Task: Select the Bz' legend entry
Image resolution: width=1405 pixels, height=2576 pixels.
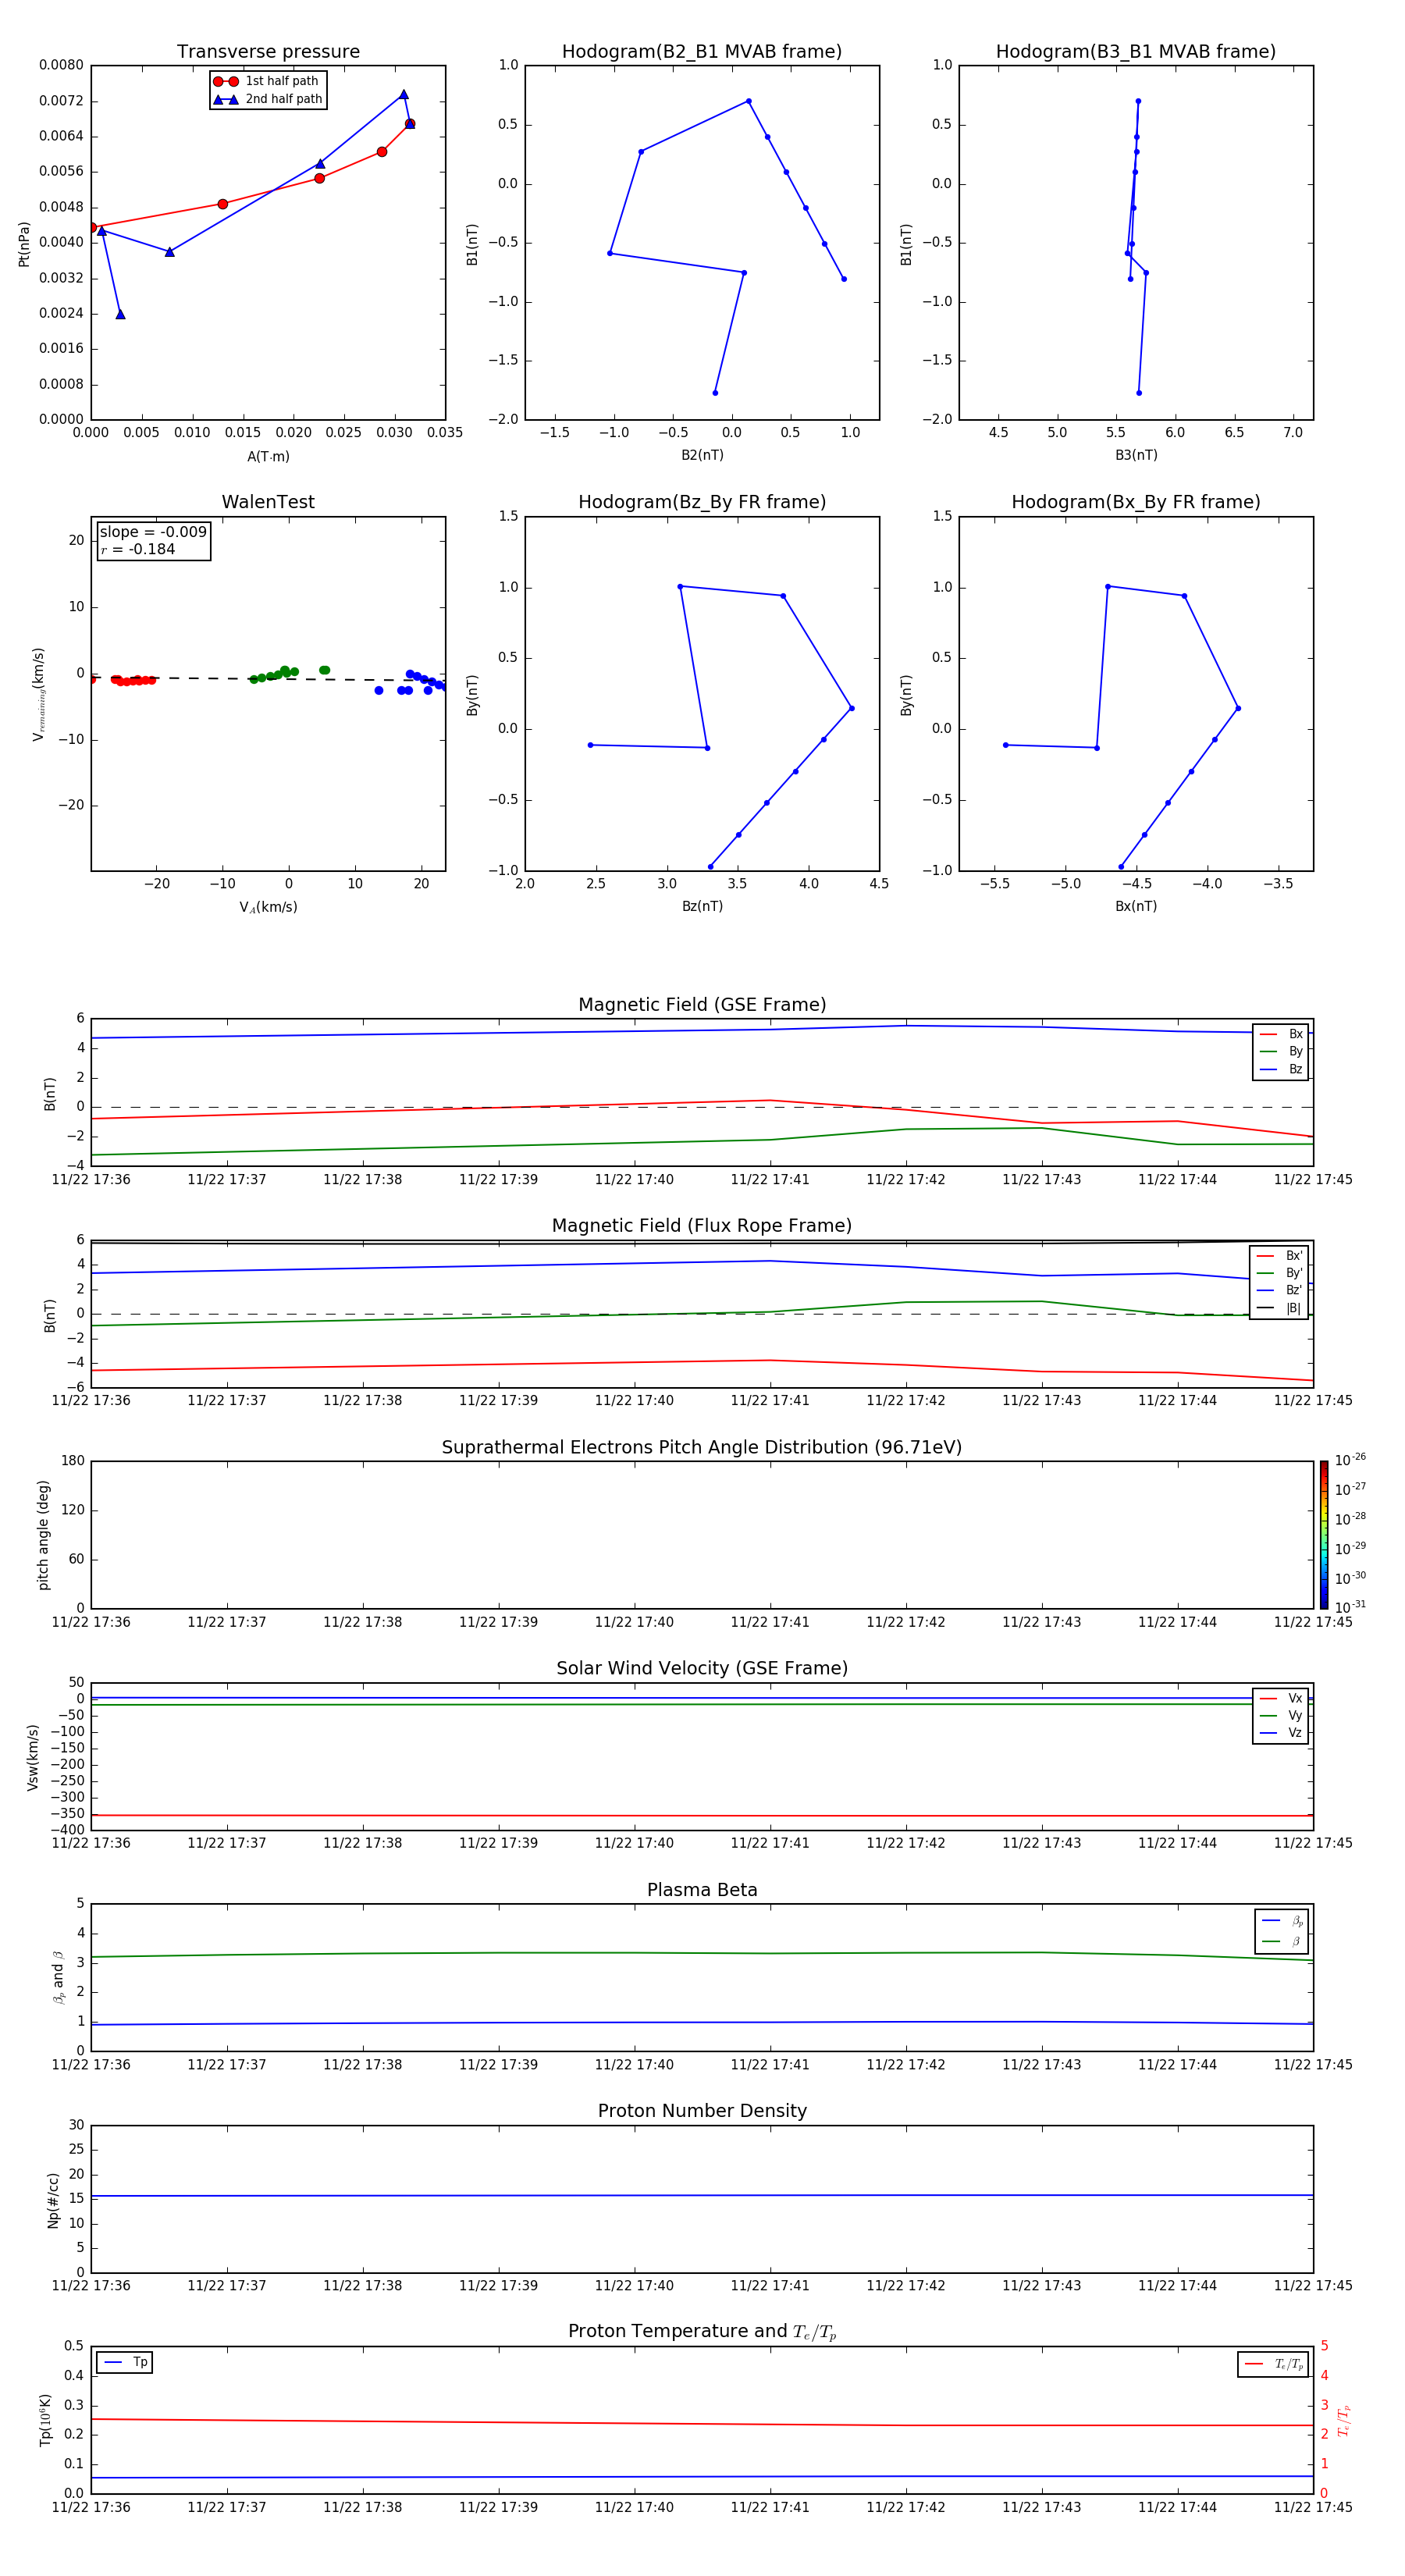Action: click(1279, 1290)
